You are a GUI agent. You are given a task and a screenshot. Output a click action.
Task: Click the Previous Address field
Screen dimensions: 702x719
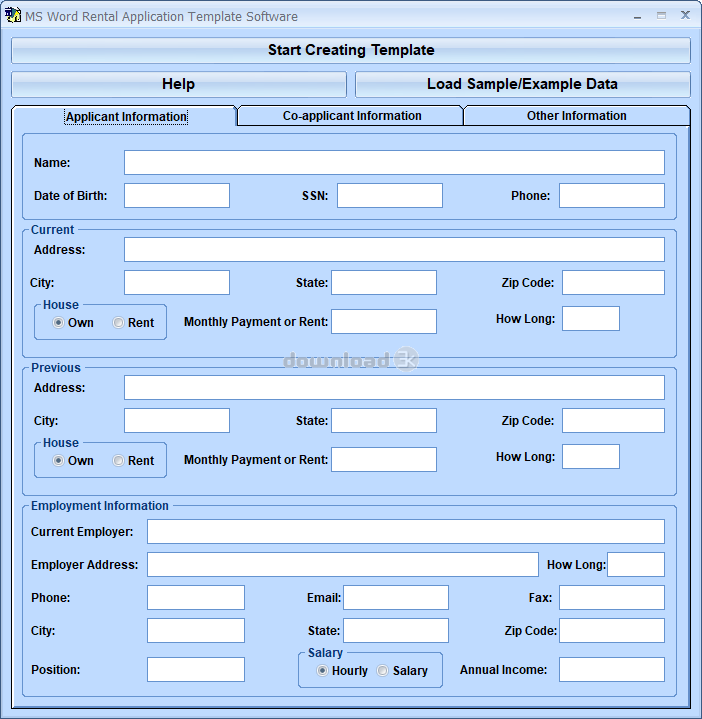[394, 387]
